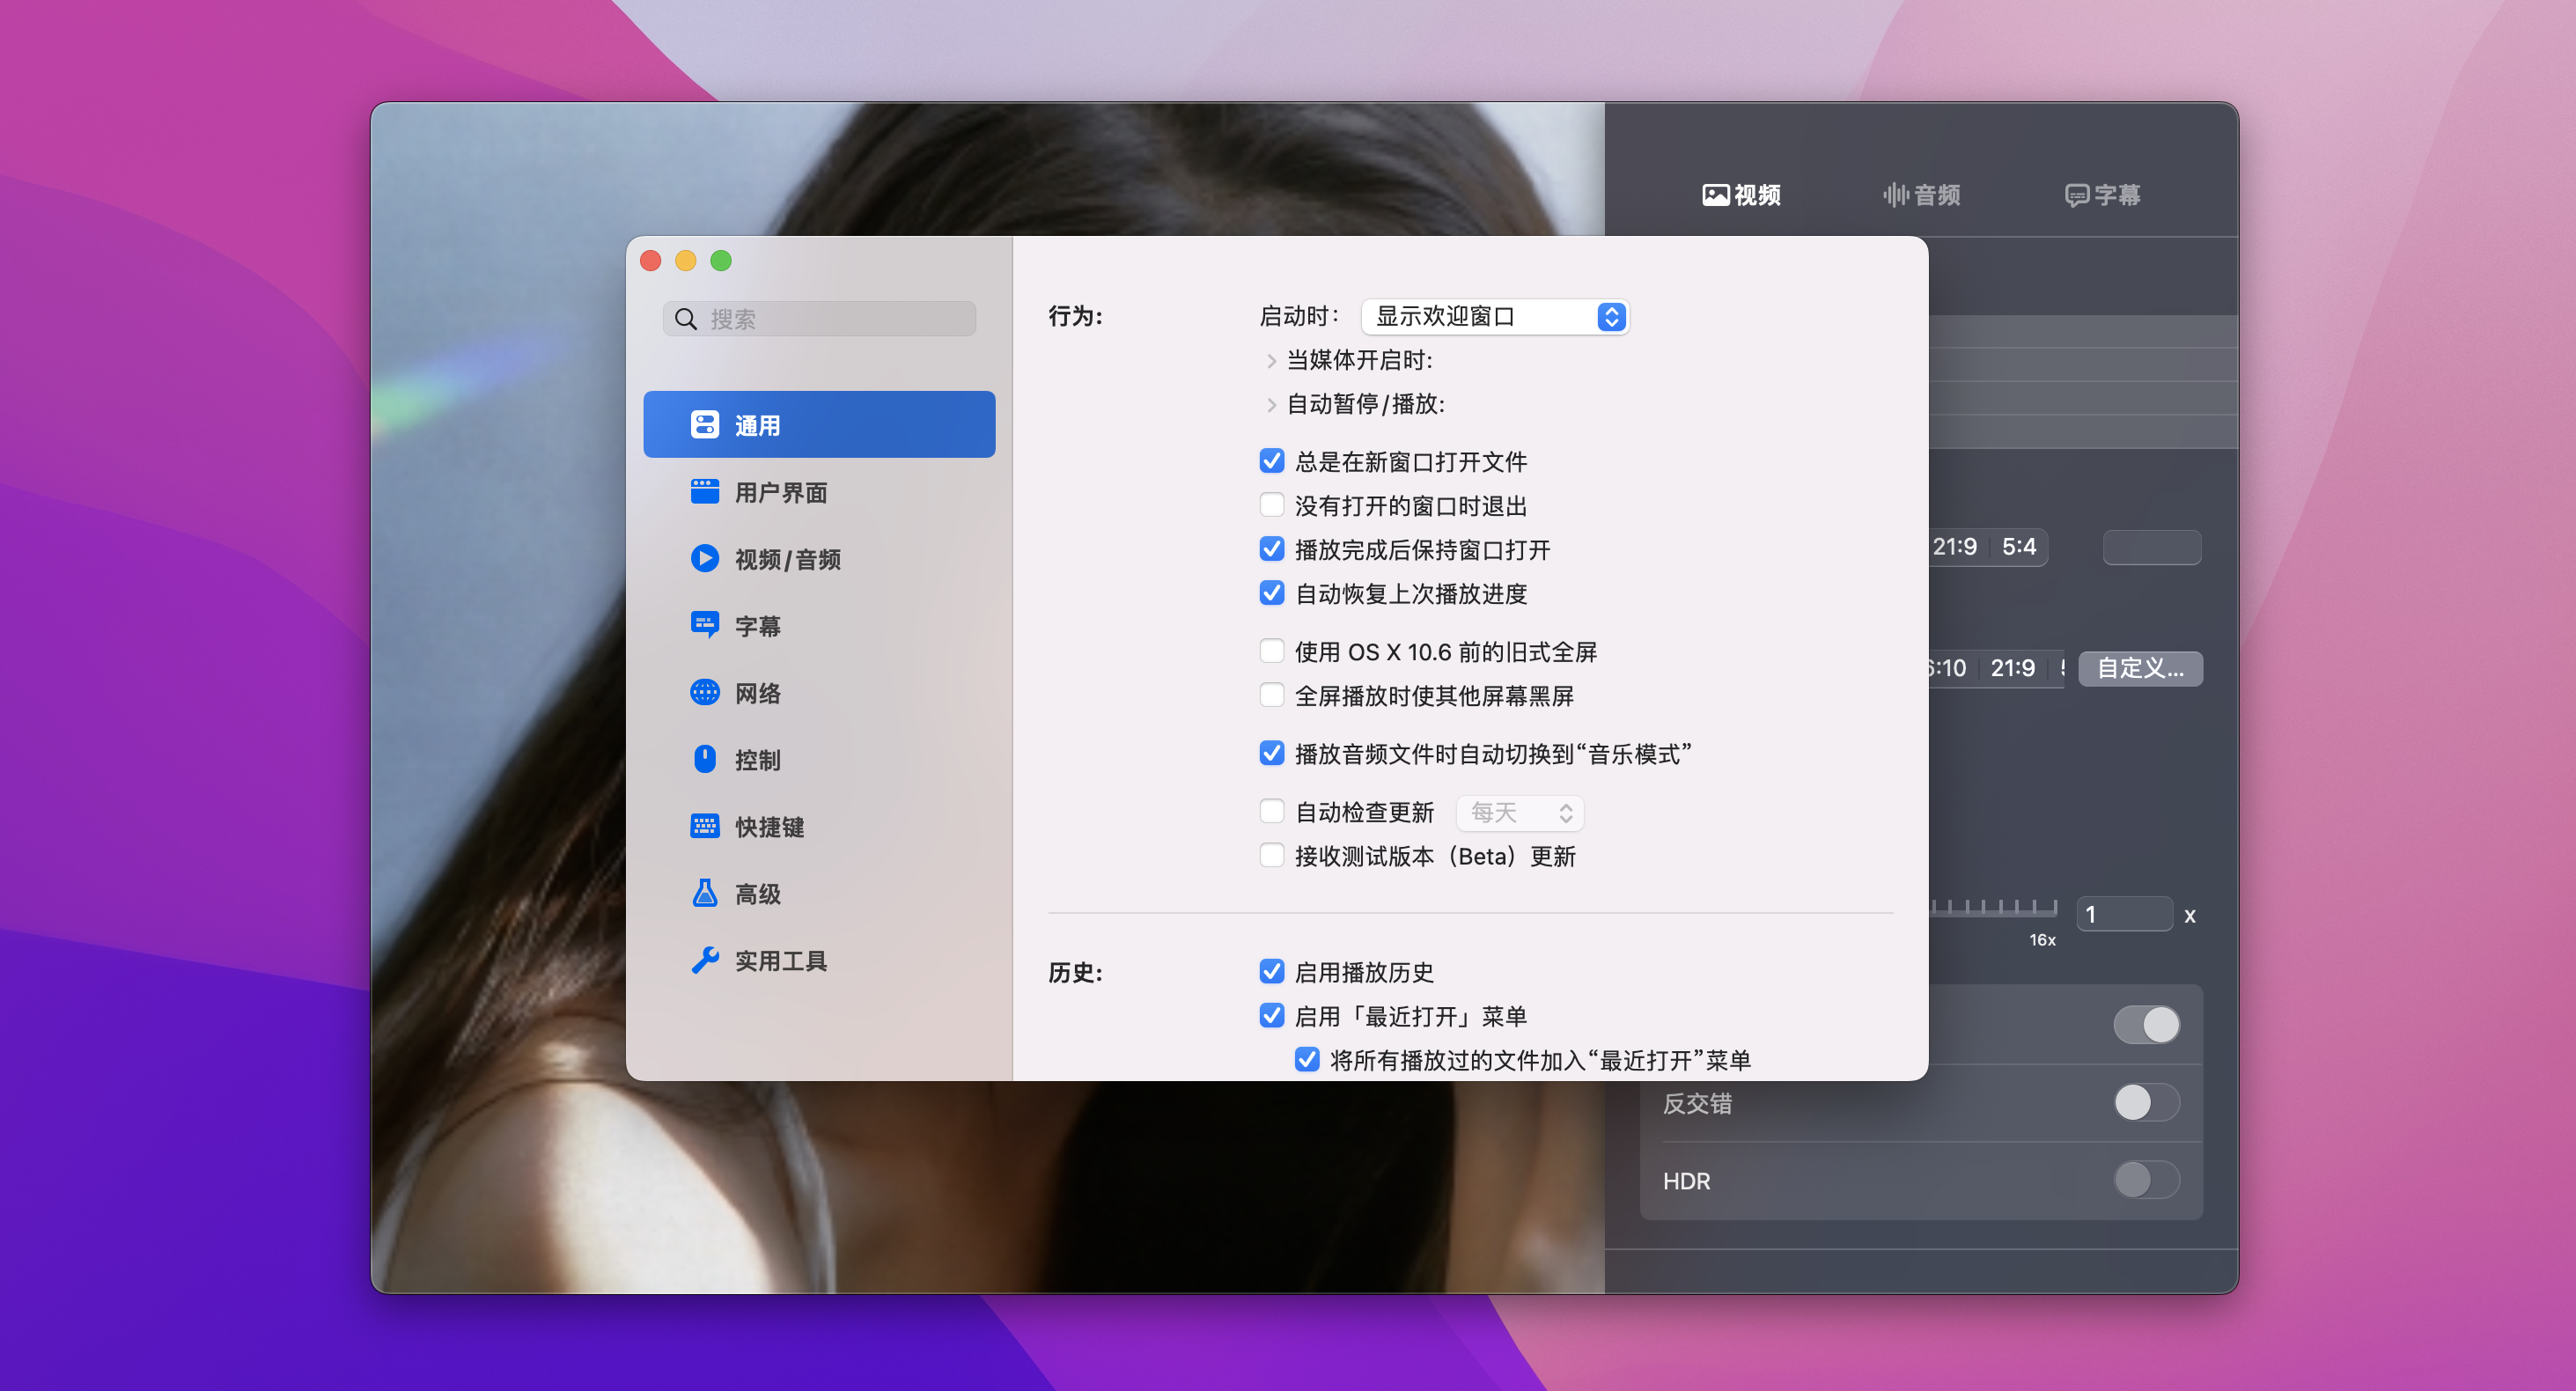
Task: Switch to 字幕 tab in player sidebar
Action: pyautogui.click(x=2103, y=195)
